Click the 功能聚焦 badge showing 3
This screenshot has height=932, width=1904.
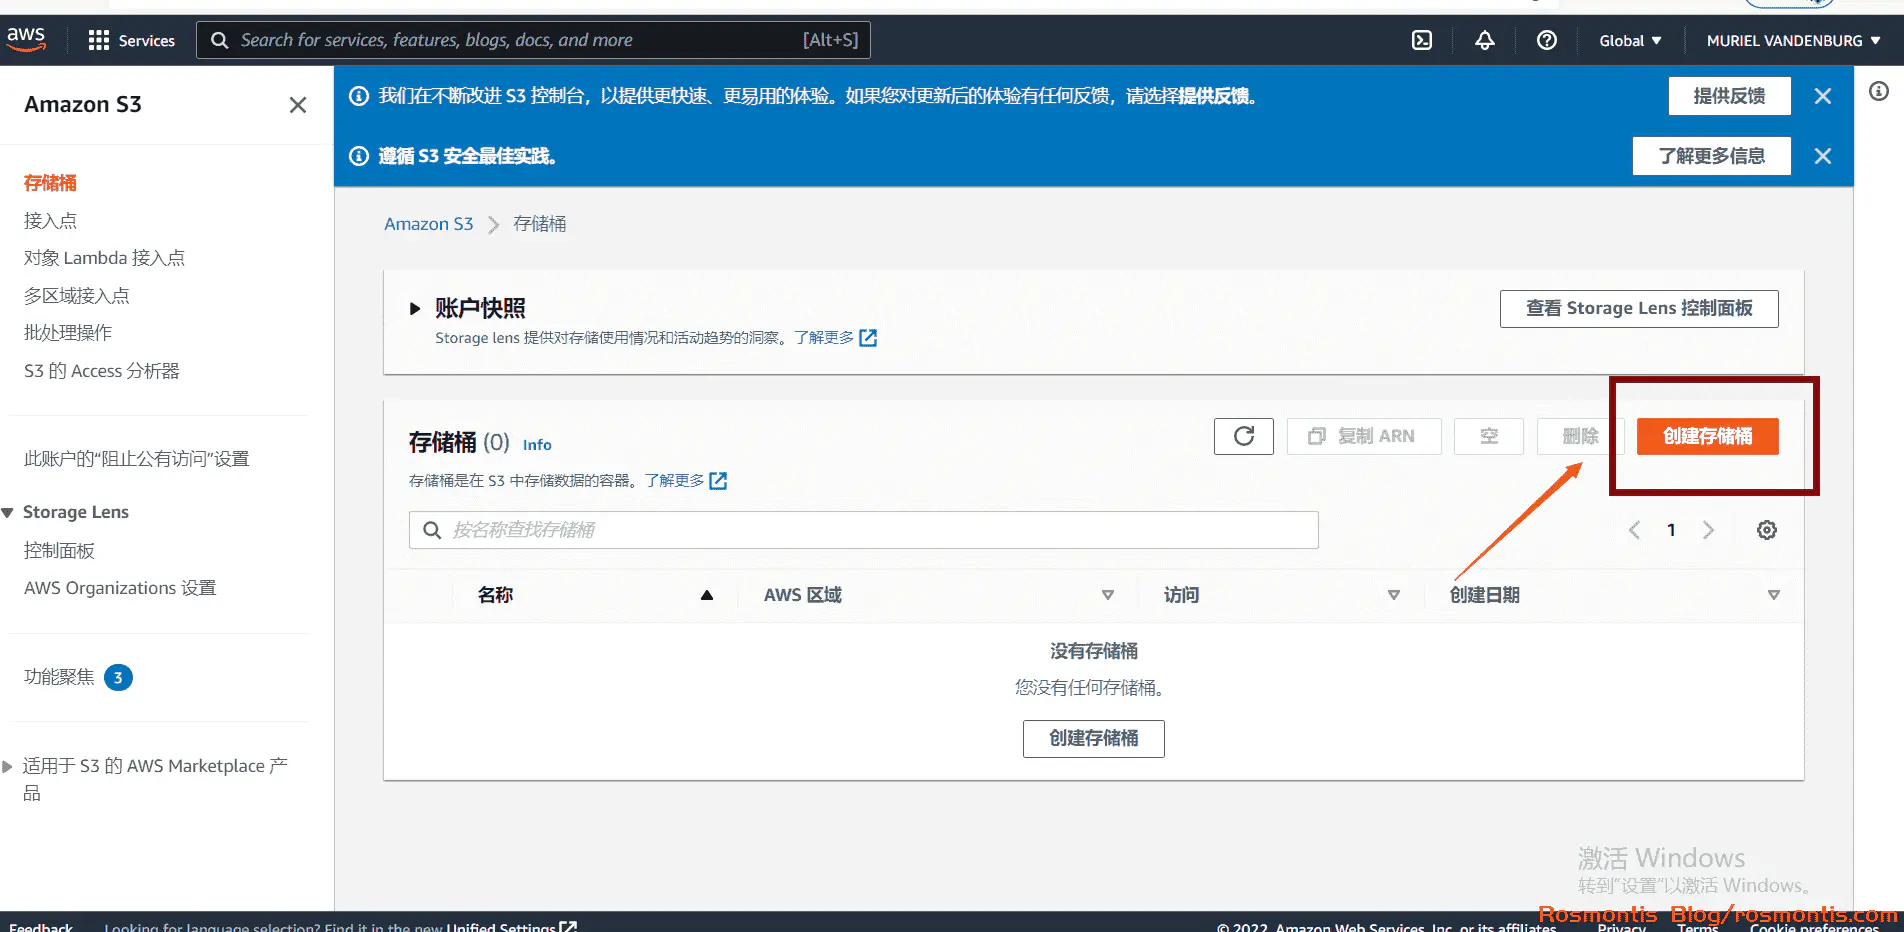pos(118,678)
